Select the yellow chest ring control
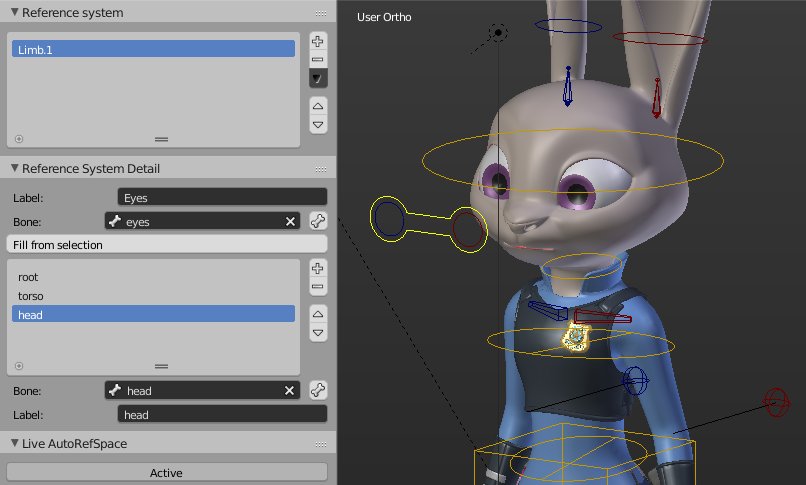 click(x=580, y=342)
